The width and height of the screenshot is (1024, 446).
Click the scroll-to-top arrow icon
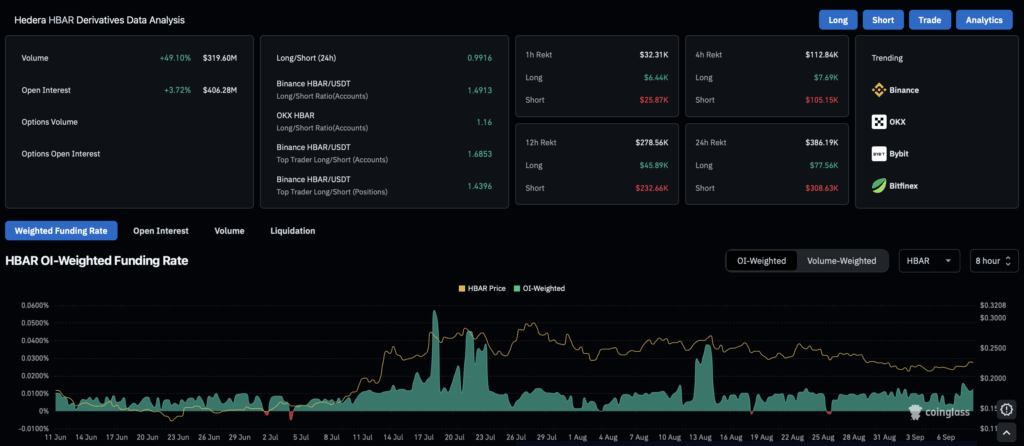point(1006,435)
